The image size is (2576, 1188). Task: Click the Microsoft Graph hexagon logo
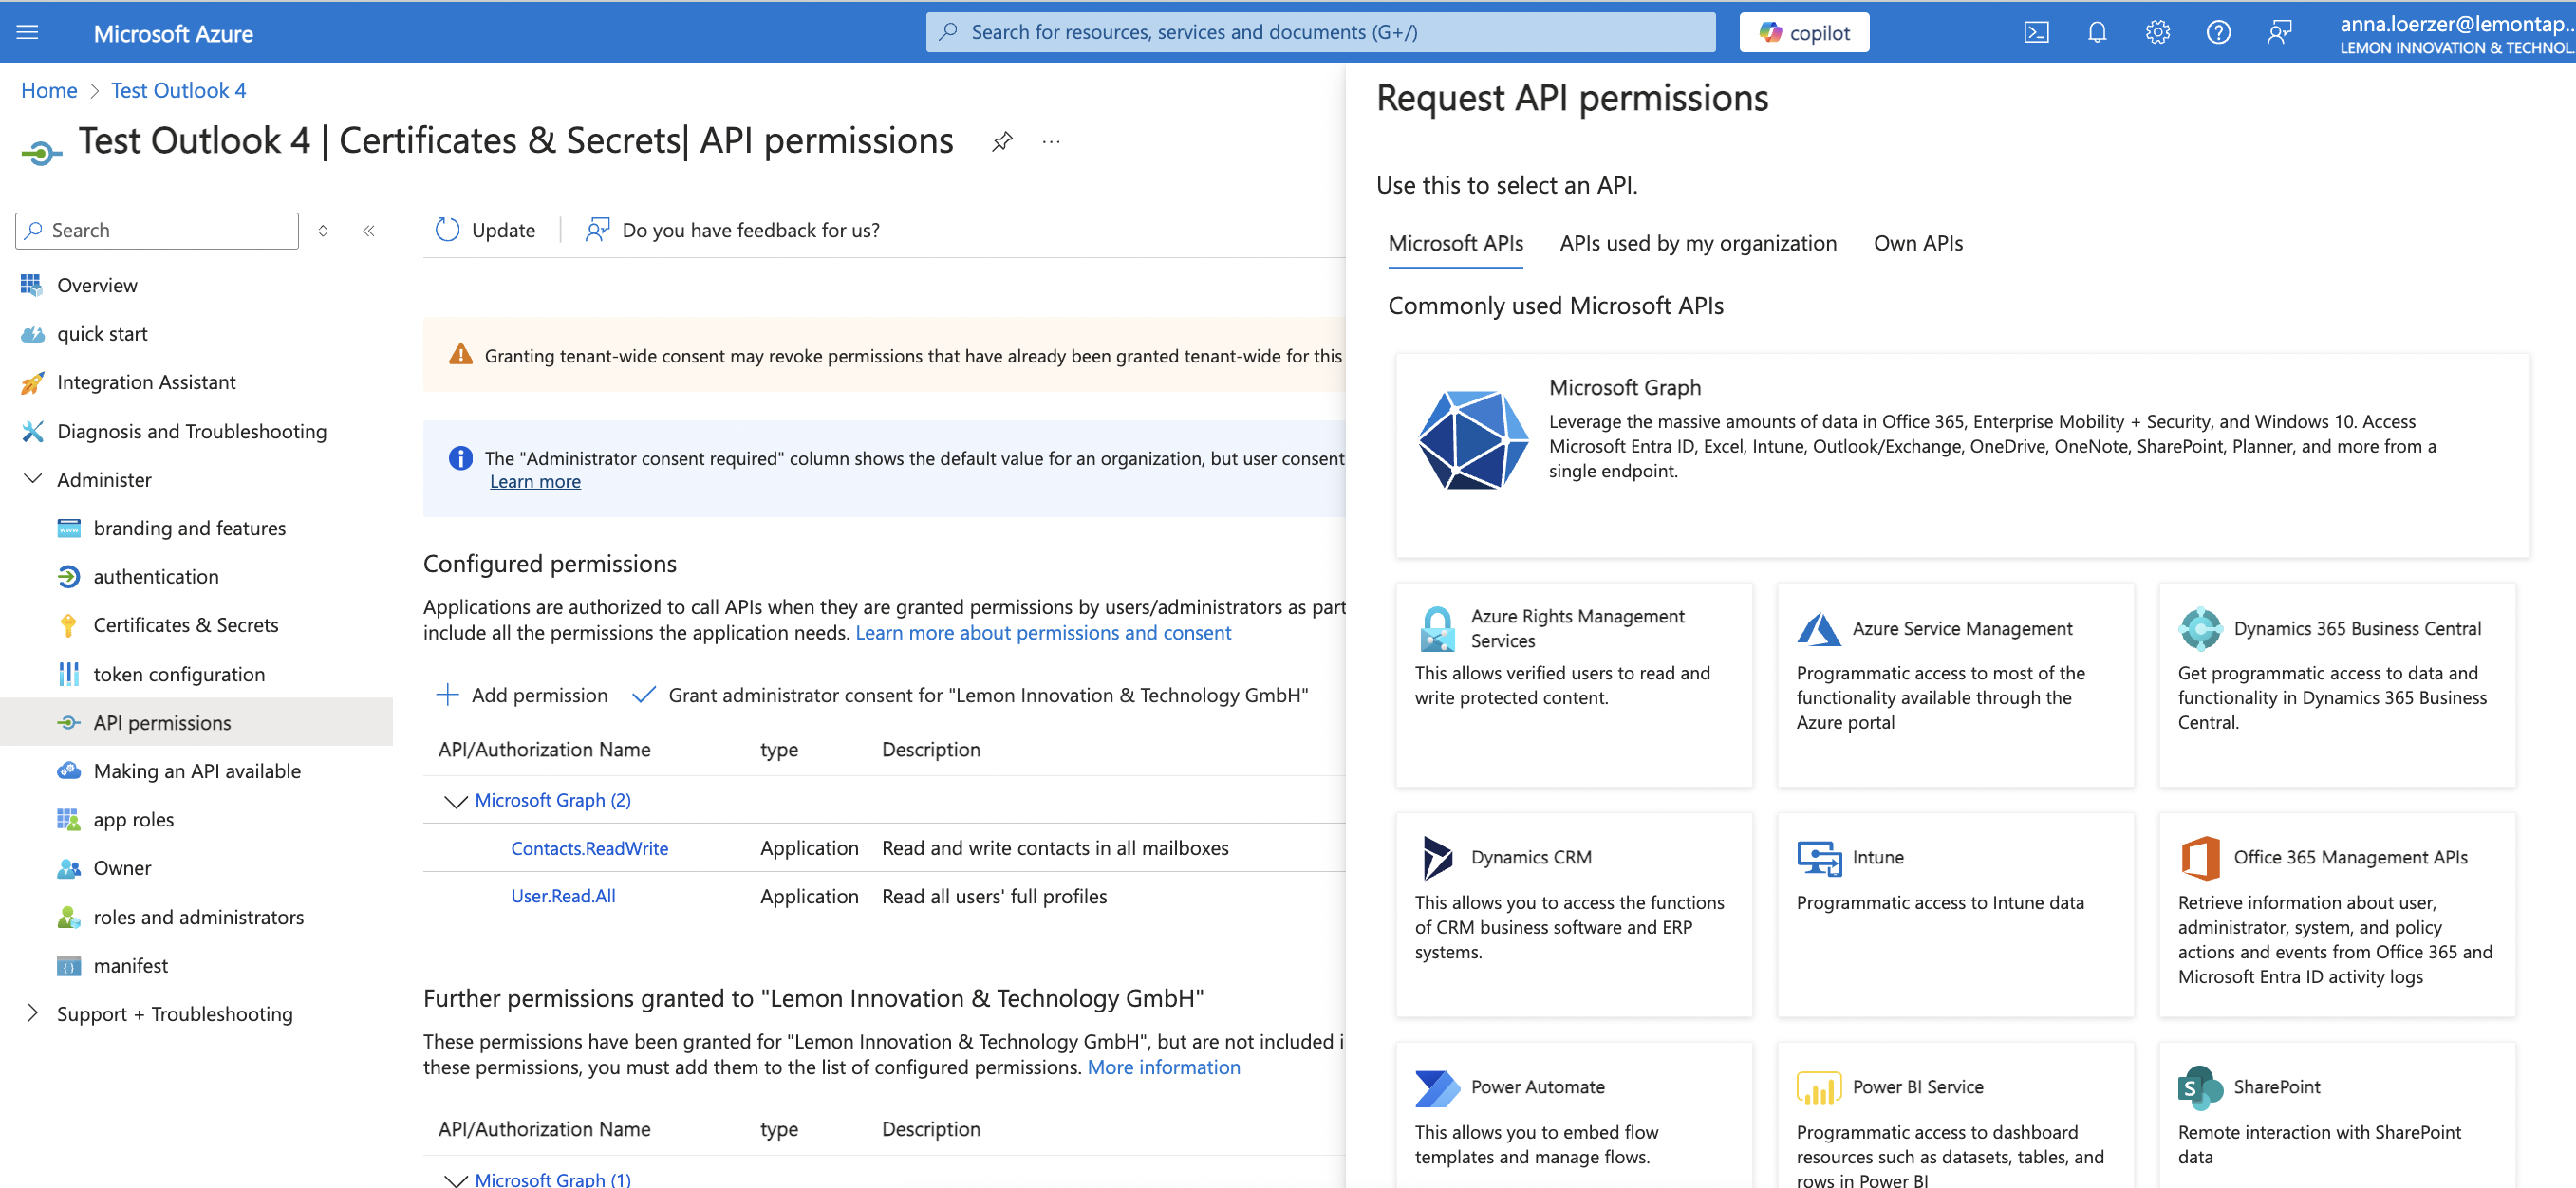(1472, 439)
